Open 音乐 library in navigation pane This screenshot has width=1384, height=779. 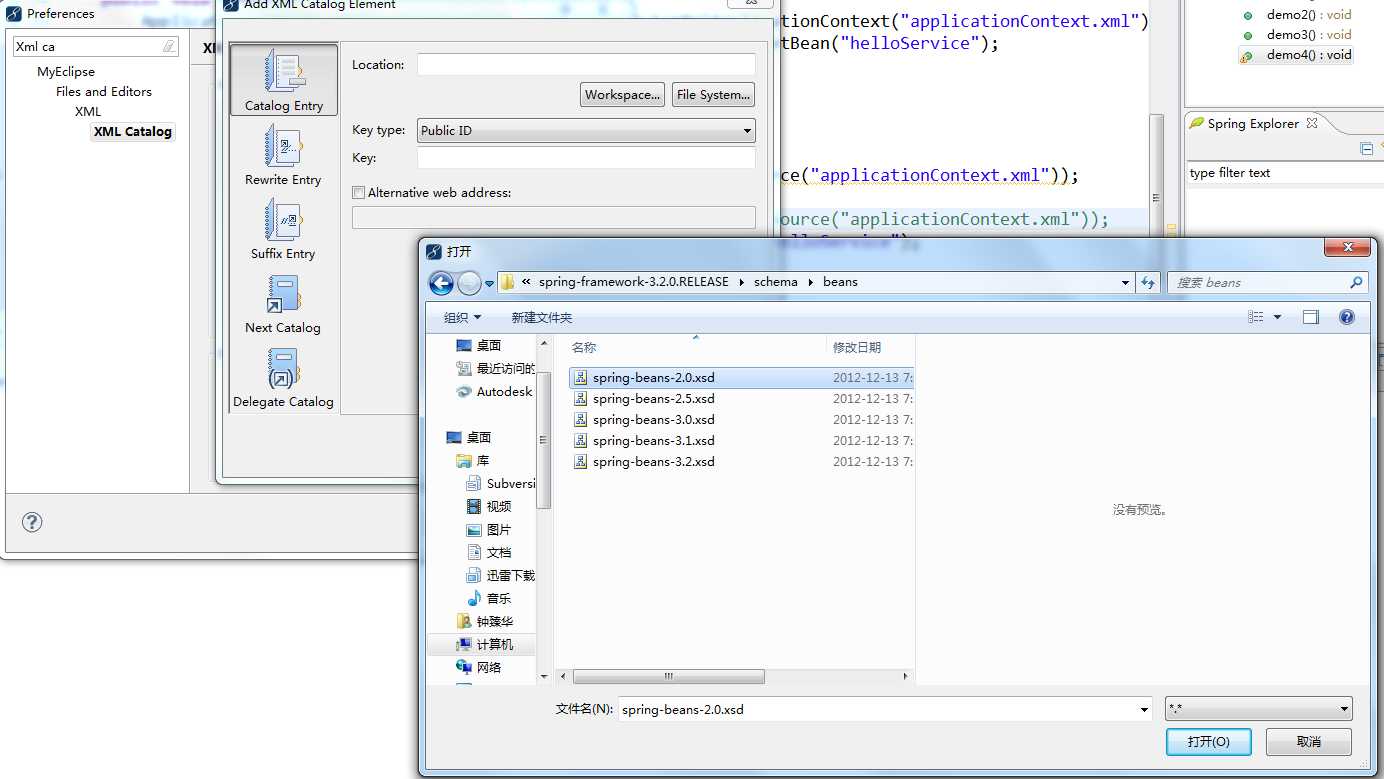pos(490,598)
